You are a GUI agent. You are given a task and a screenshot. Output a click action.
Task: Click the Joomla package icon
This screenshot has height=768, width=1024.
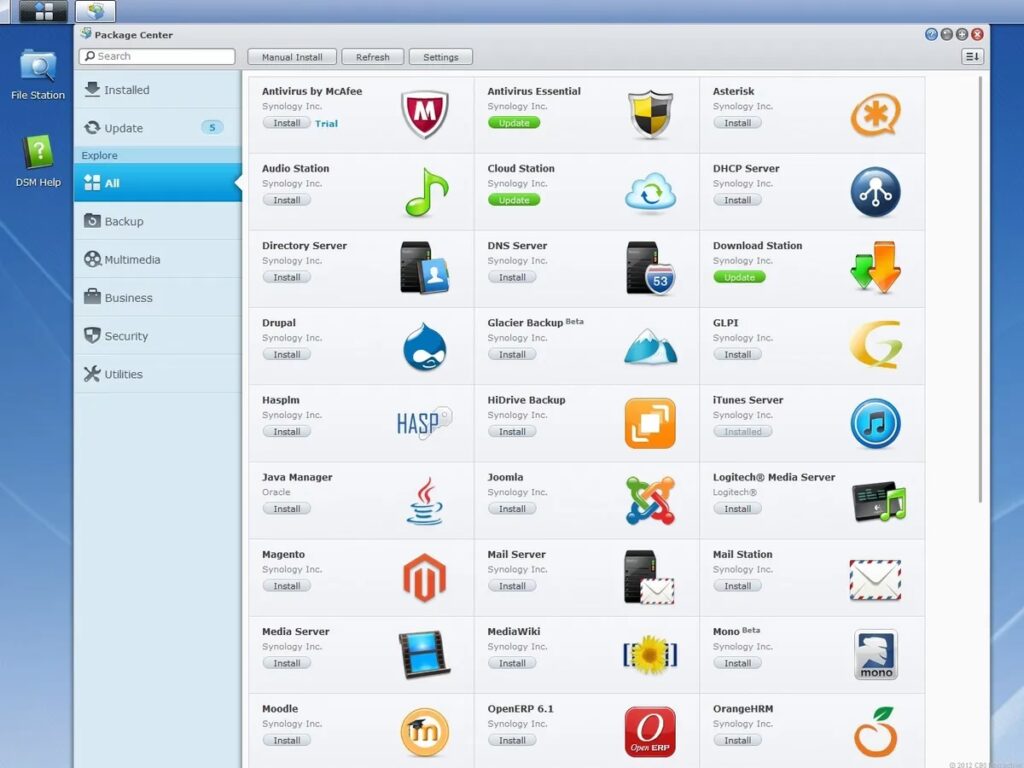click(650, 500)
